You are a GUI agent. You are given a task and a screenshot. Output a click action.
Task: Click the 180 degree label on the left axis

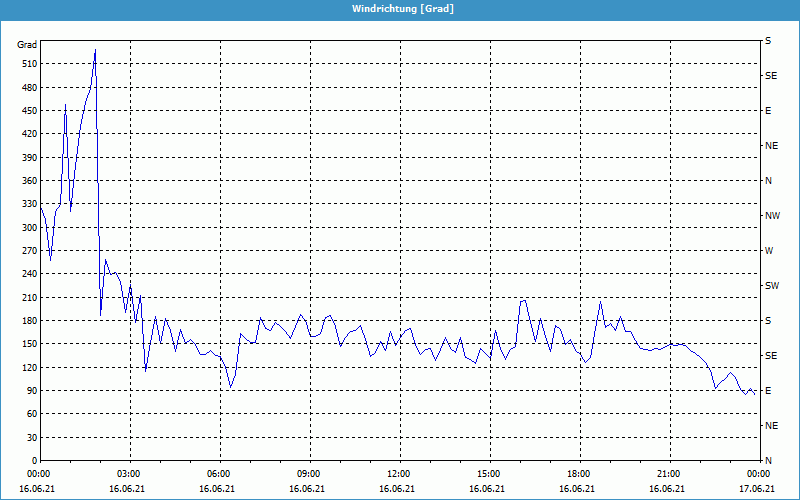tap(27, 321)
